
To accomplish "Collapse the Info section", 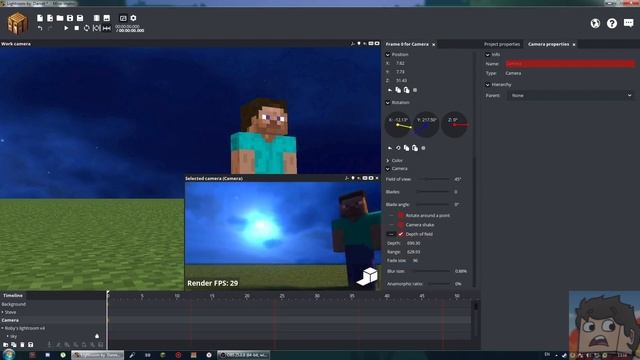I will [x=487, y=55].
